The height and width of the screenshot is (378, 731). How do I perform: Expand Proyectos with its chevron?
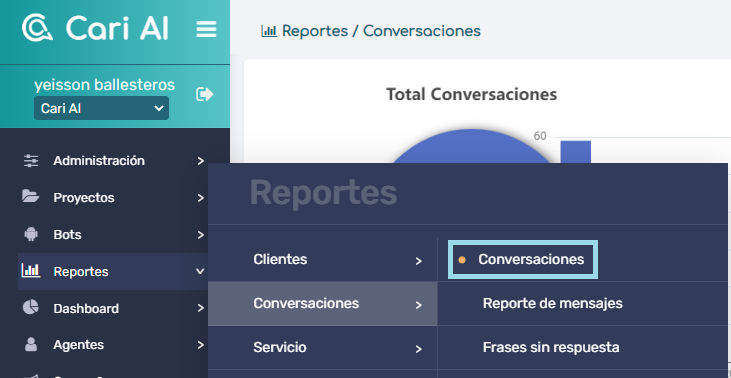pyautogui.click(x=200, y=198)
